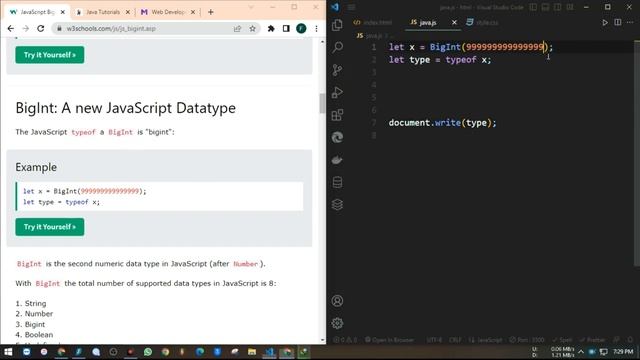The height and width of the screenshot is (360, 640).
Task: Click the UTF-8 encoding status item
Action: (x=434, y=340)
